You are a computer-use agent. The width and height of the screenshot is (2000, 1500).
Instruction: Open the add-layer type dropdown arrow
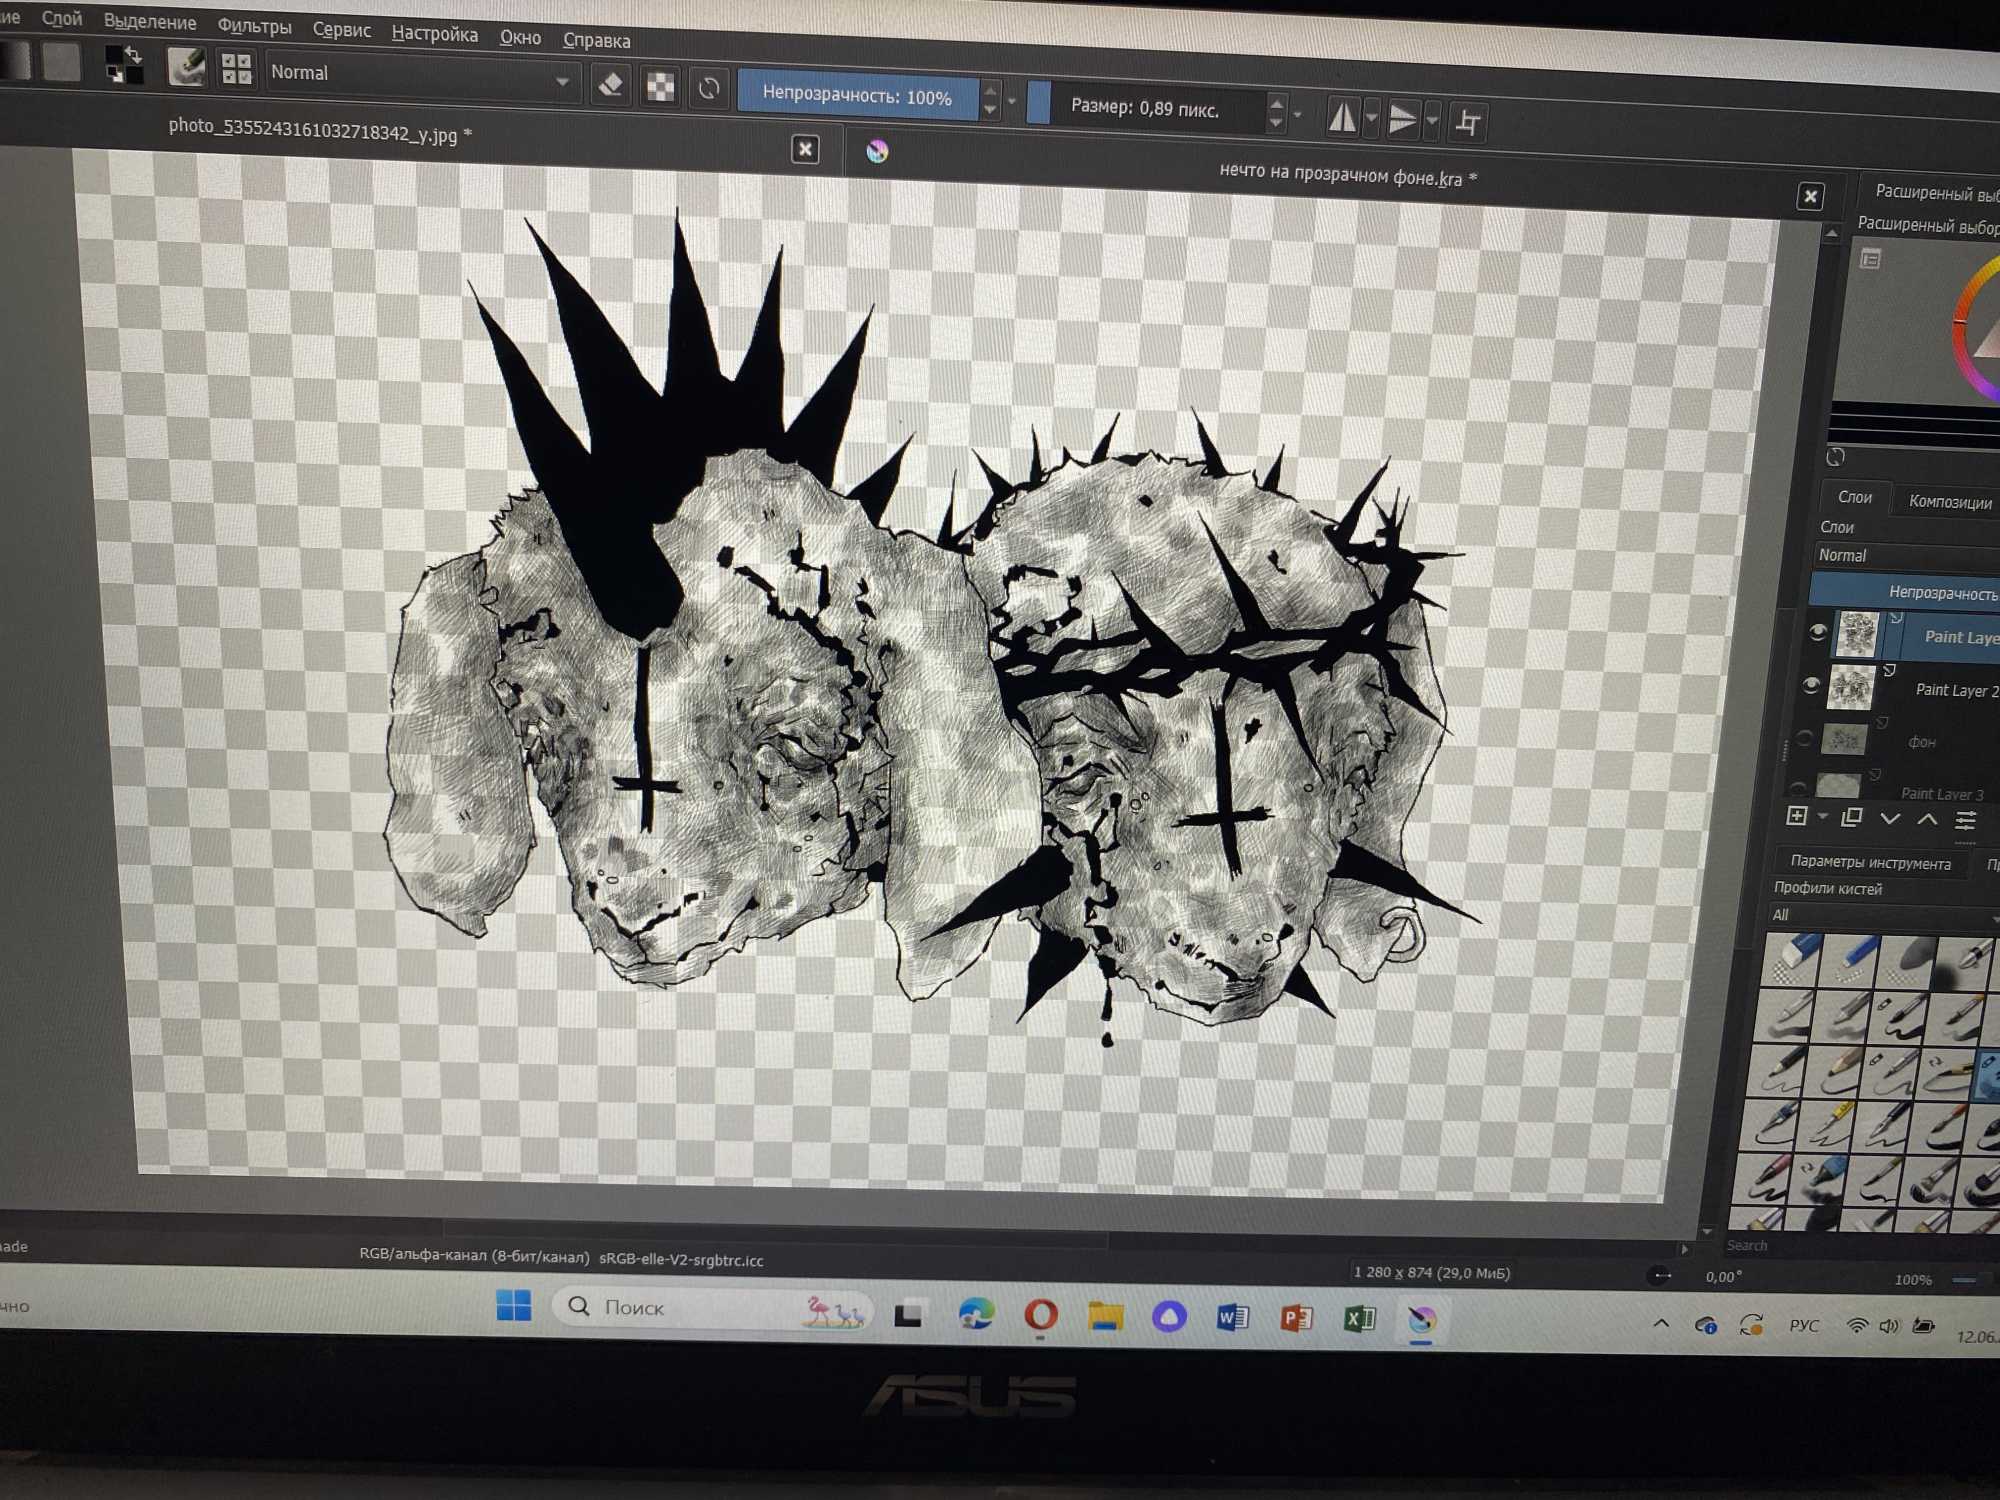1822,817
